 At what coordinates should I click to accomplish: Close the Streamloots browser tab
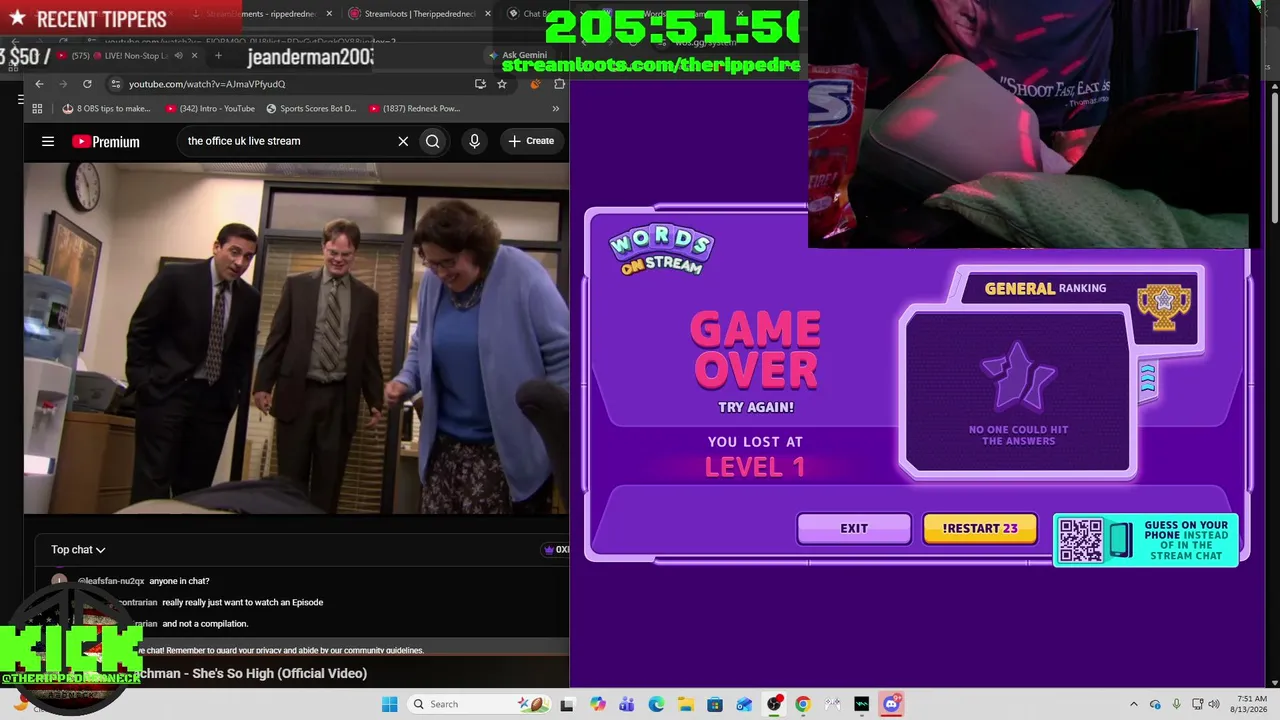tap(487, 14)
